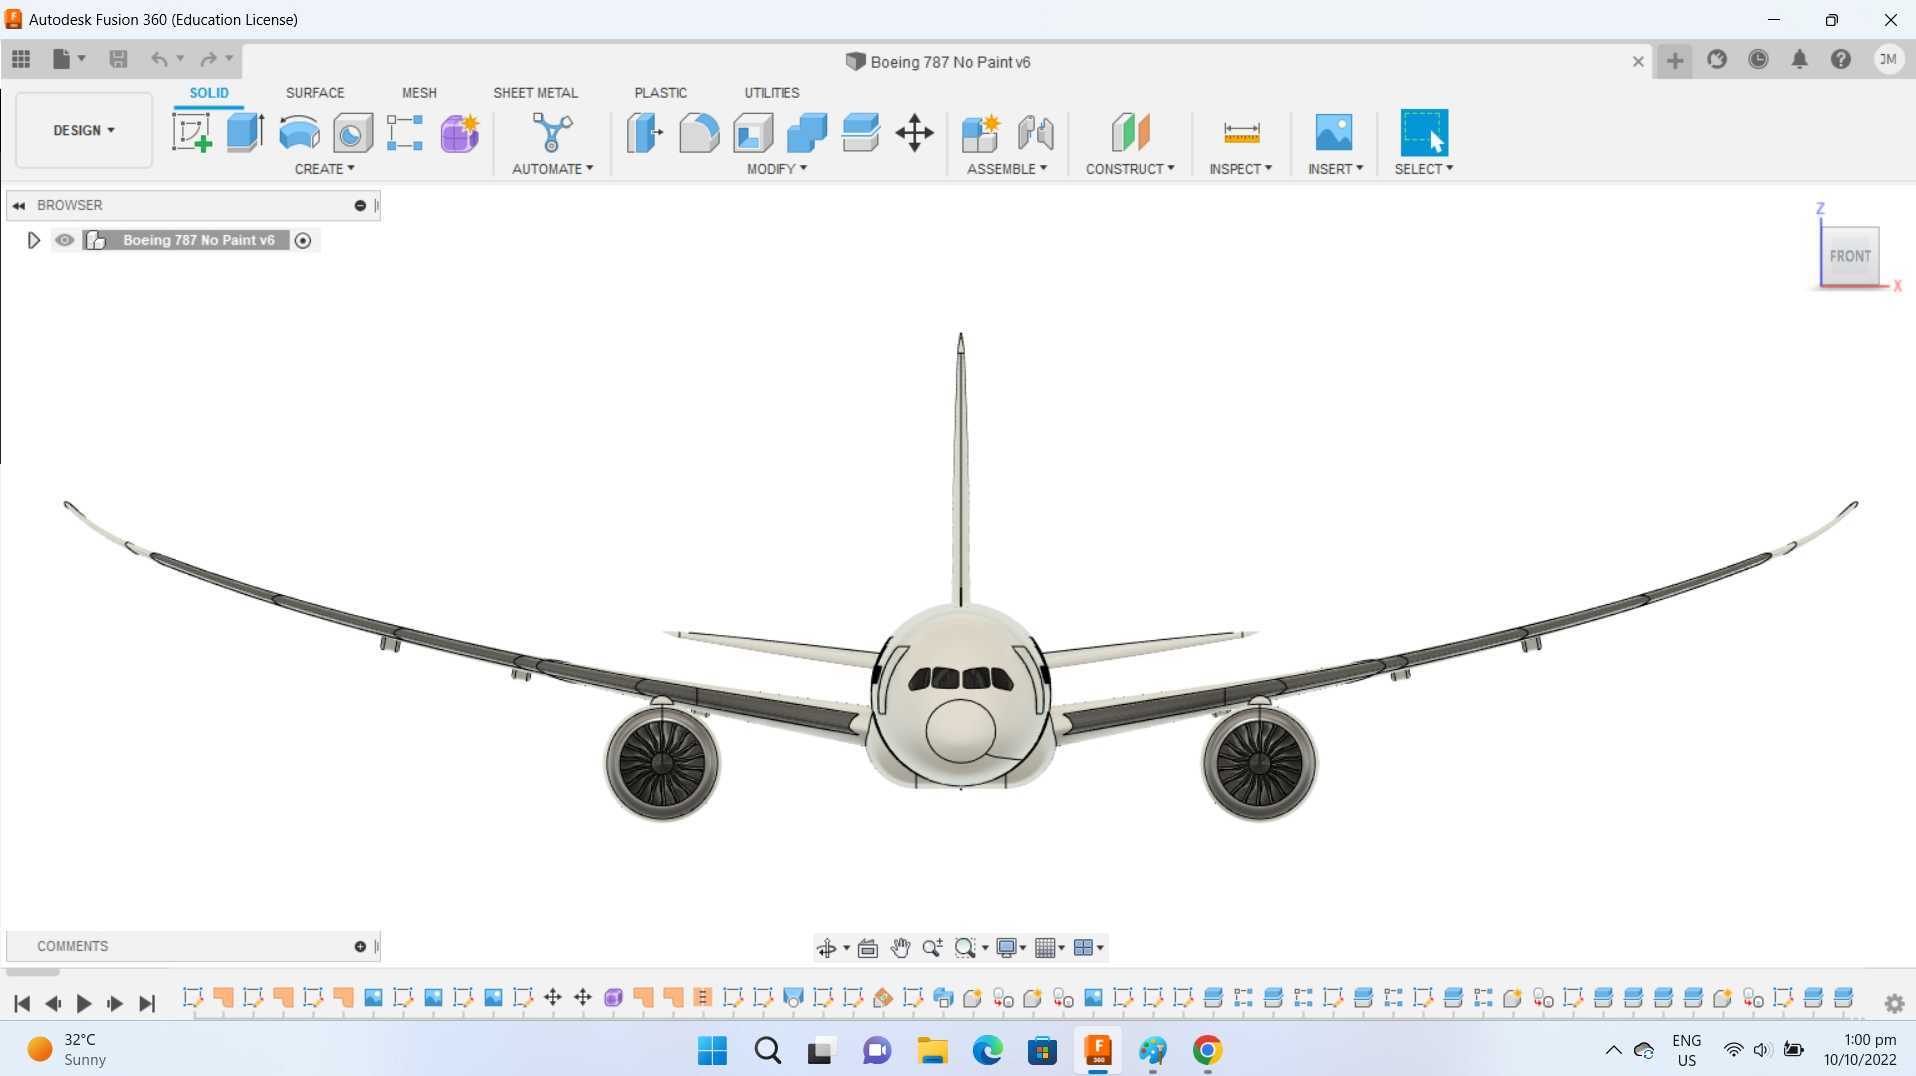Open the INSPECT dropdown menu
The height and width of the screenshot is (1076, 1916).
click(x=1240, y=169)
